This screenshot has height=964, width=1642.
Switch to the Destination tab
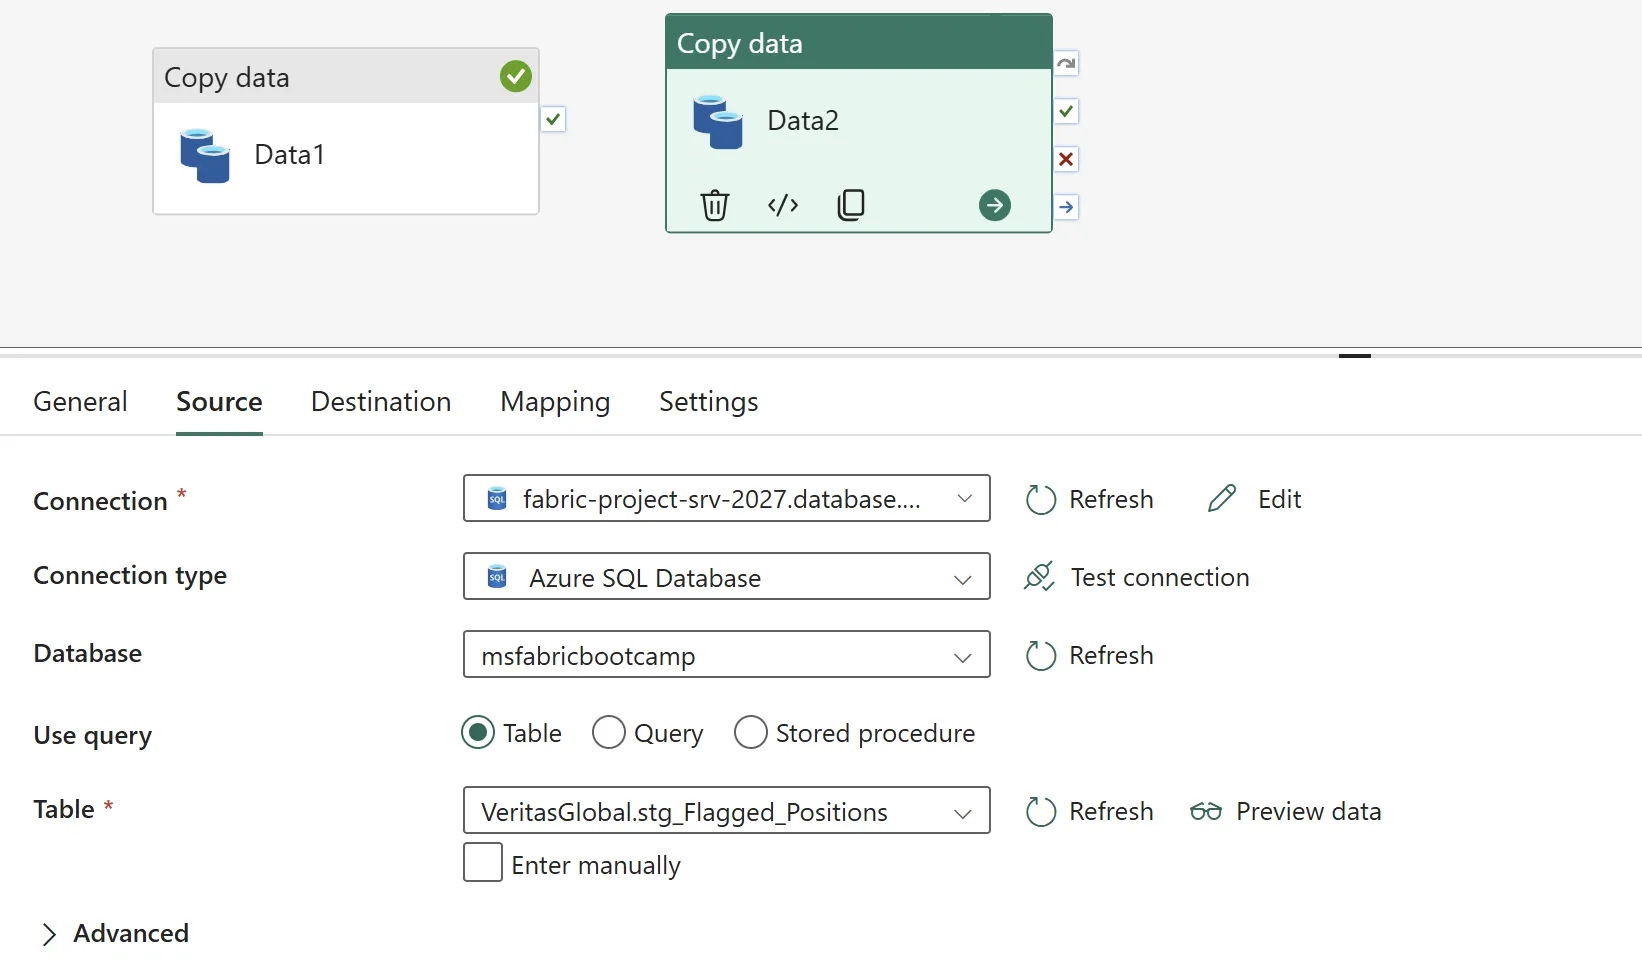pos(381,401)
